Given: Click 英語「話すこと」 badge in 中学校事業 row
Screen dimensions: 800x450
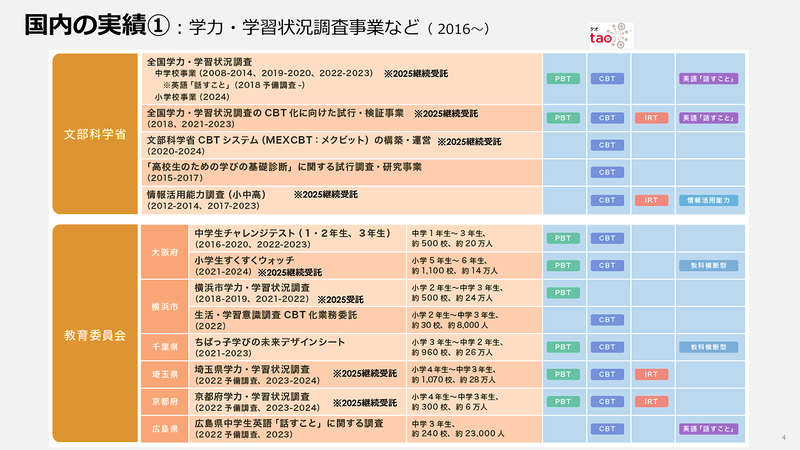Looking at the screenshot, I should 708,79.
